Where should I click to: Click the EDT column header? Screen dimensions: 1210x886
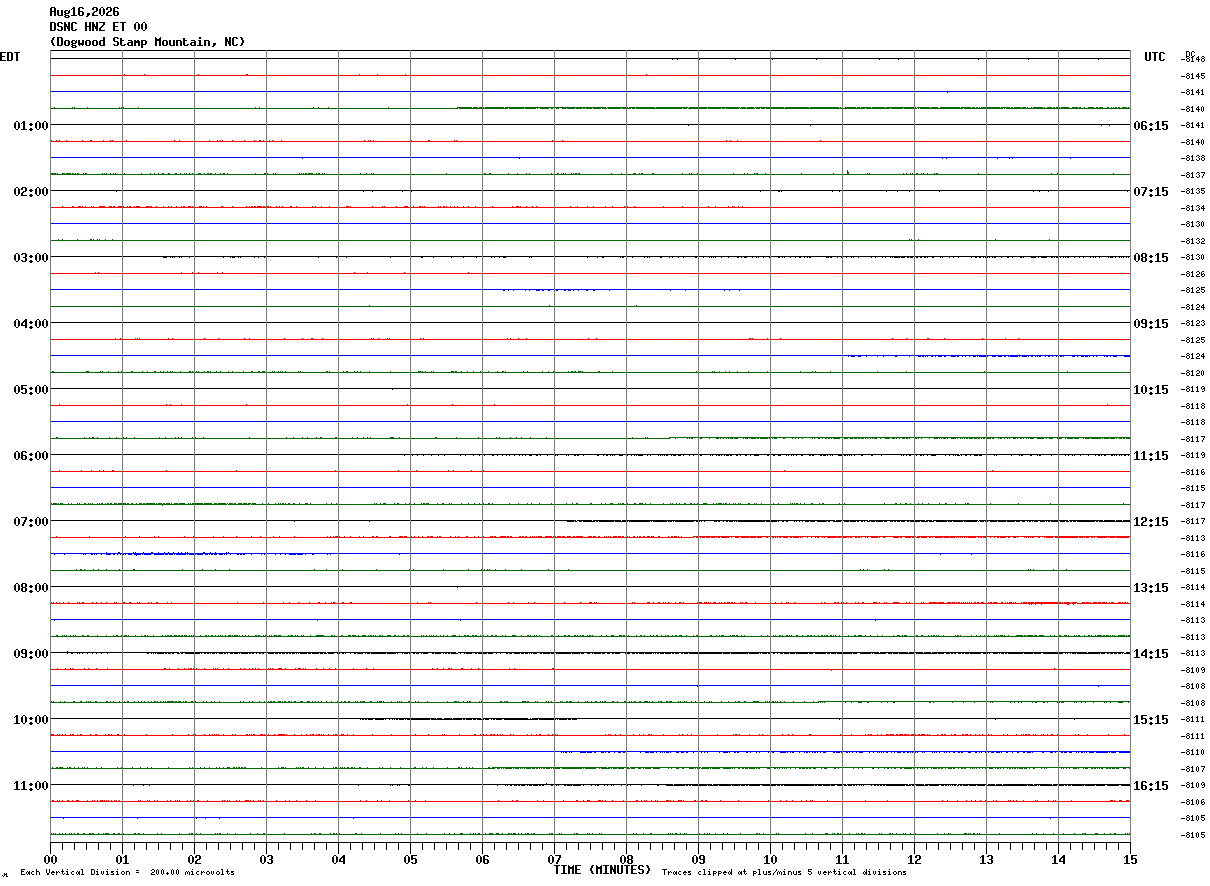click(x=10, y=57)
